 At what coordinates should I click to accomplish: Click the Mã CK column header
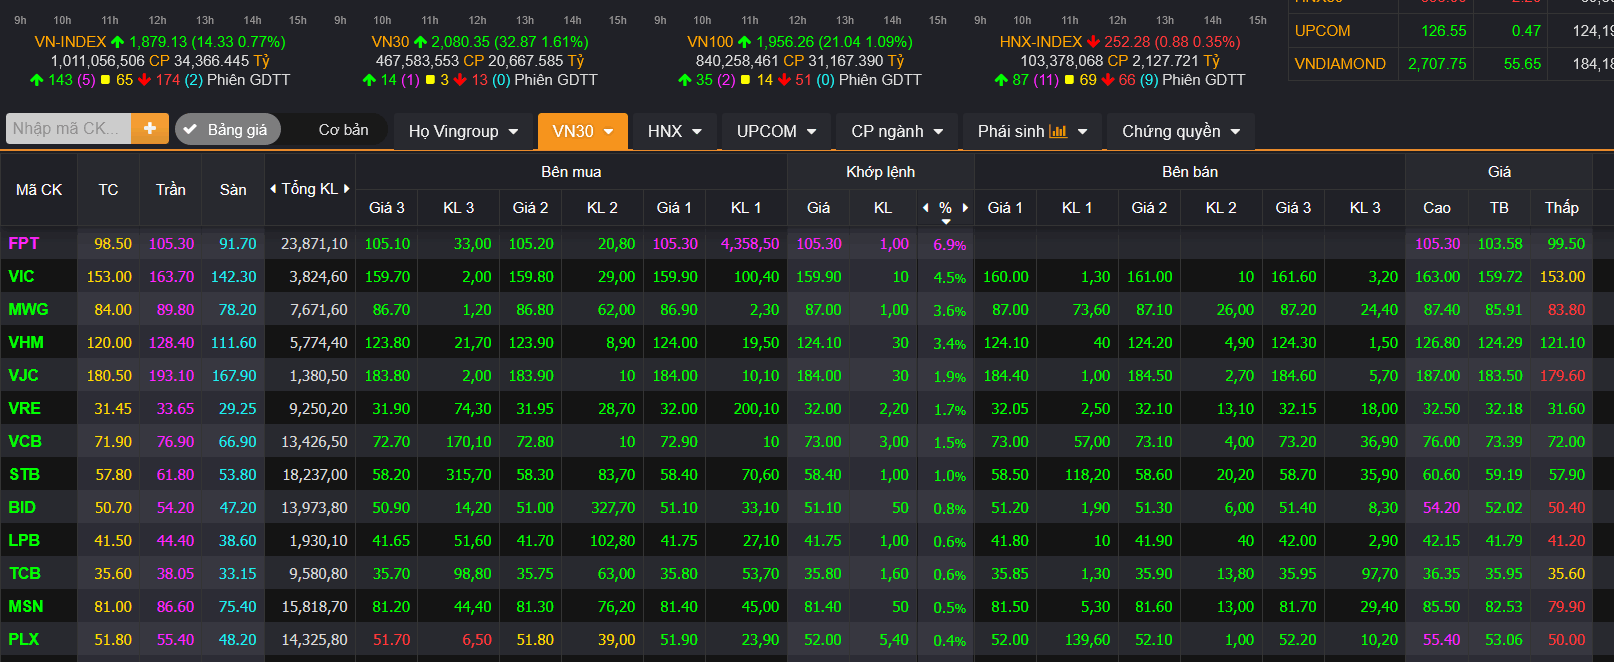pyautogui.click(x=39, y=190)
